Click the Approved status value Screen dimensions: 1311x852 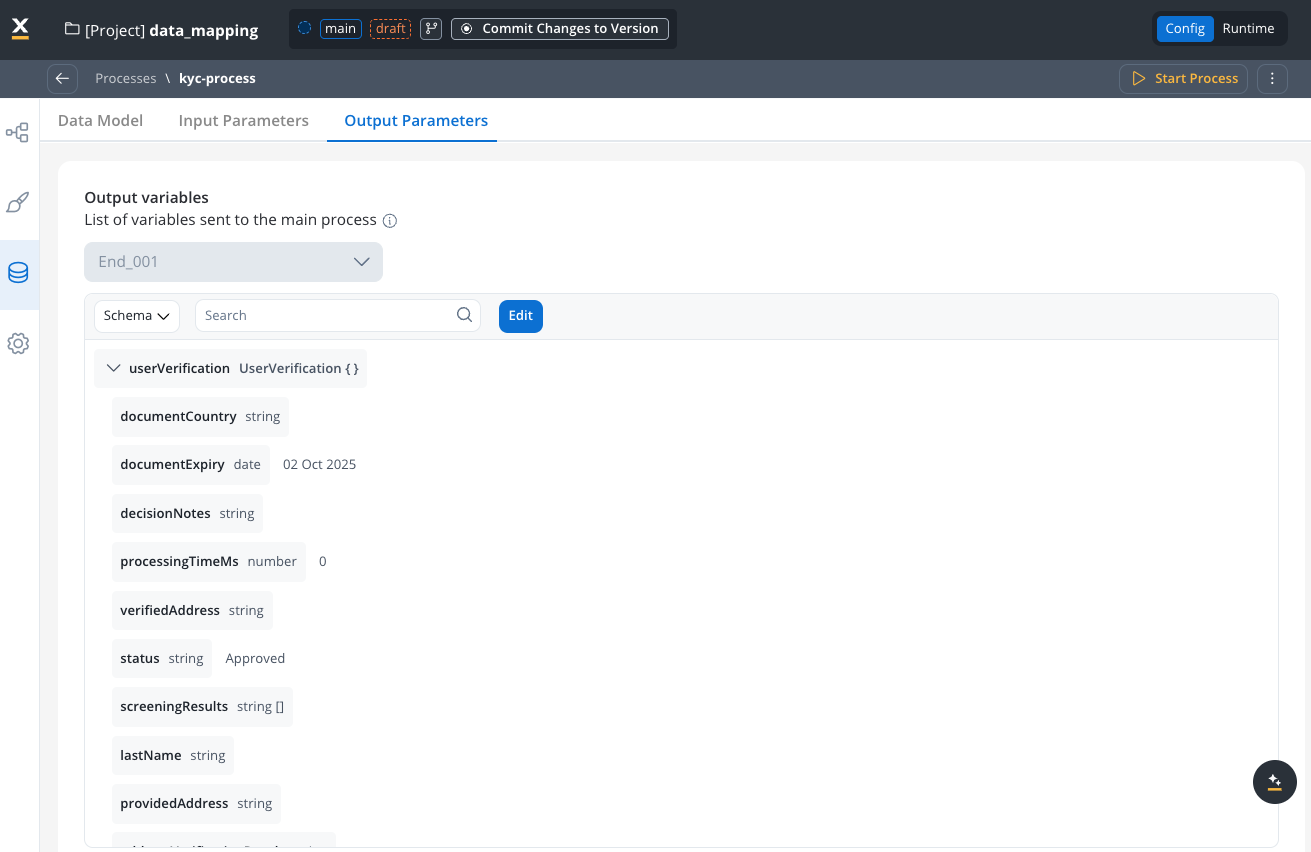click(x=255, y=659)
